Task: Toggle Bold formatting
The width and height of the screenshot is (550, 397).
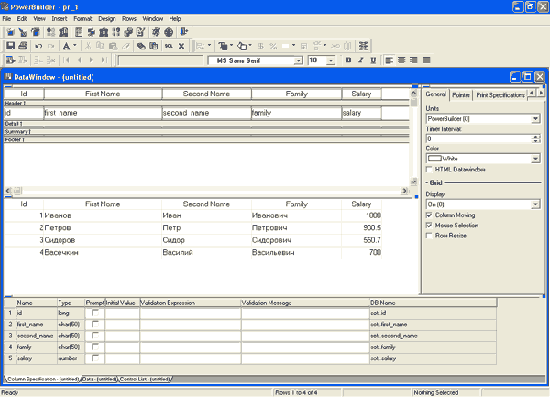Action: click(x=348, y=60)
